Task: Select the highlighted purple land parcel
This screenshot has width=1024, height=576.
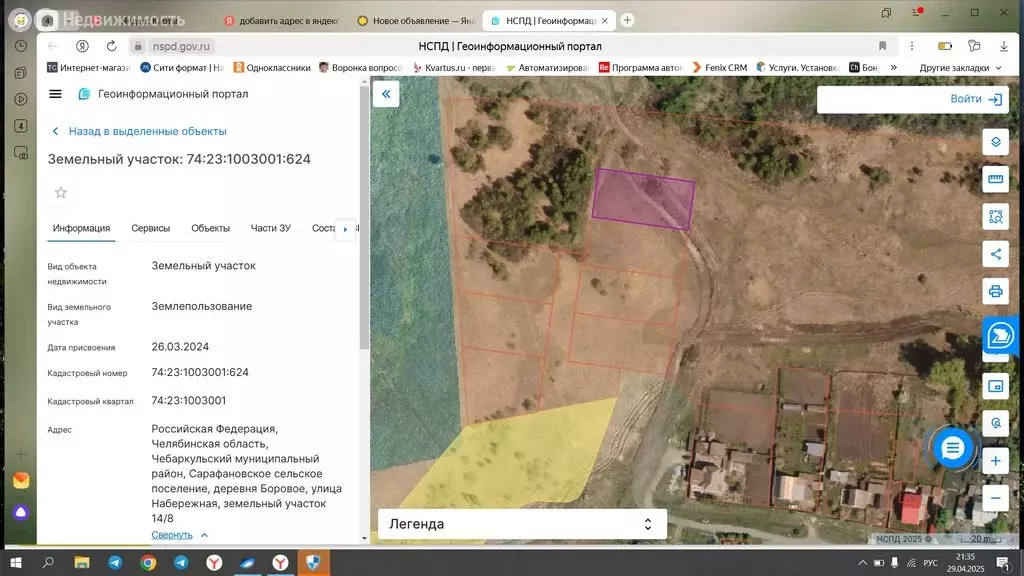Action: 643,199
